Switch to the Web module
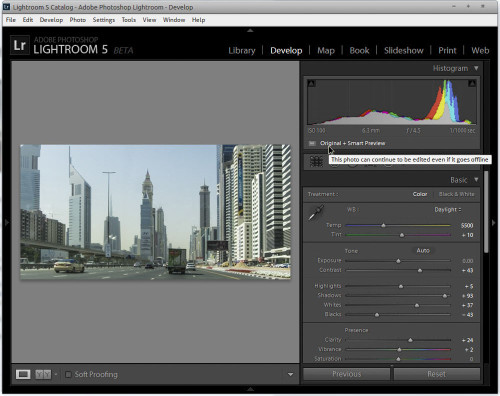This screenshot has height=396, width=500. click(x=480, y=51)
